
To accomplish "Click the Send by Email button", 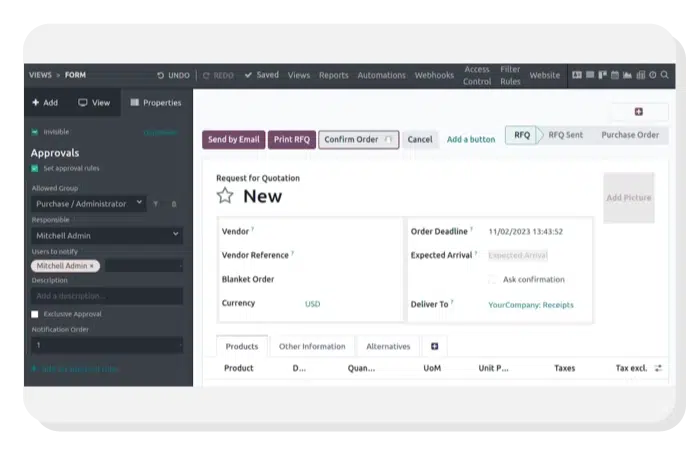I will click(233, 140).
